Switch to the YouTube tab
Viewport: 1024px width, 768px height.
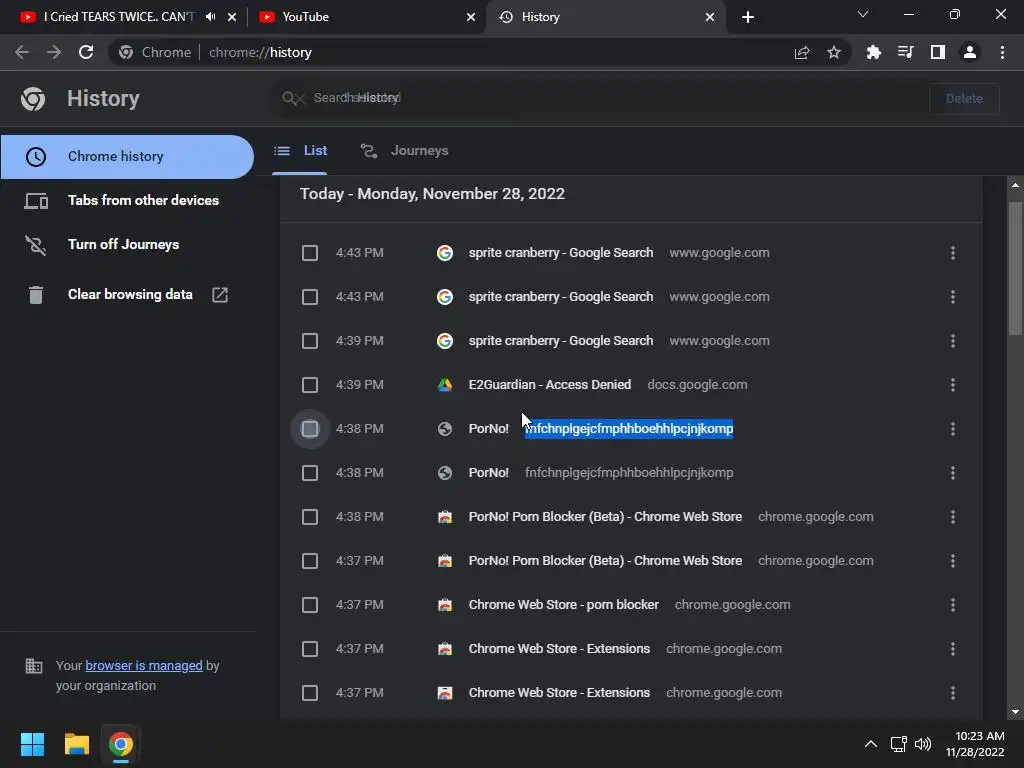[x=366, y=17]
